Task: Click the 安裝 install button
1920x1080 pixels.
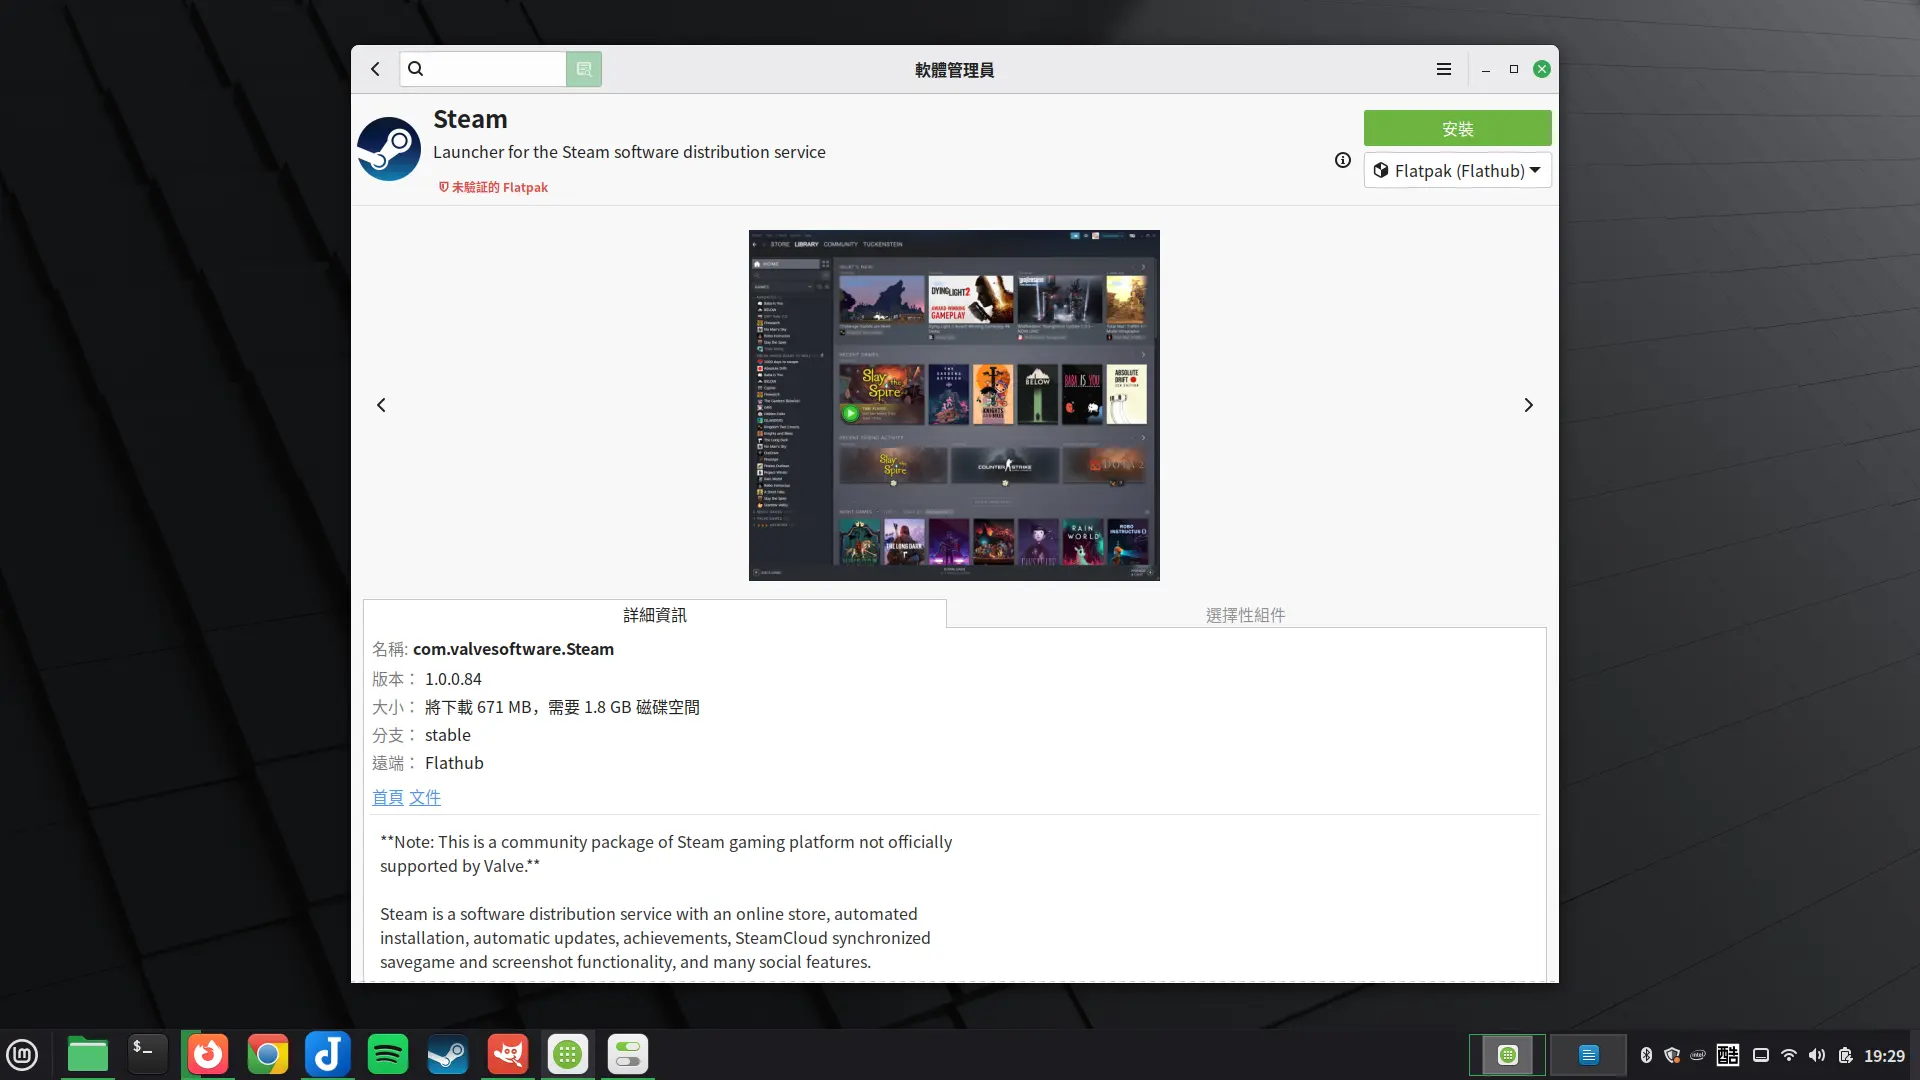Action: [x=1457, y=128]
